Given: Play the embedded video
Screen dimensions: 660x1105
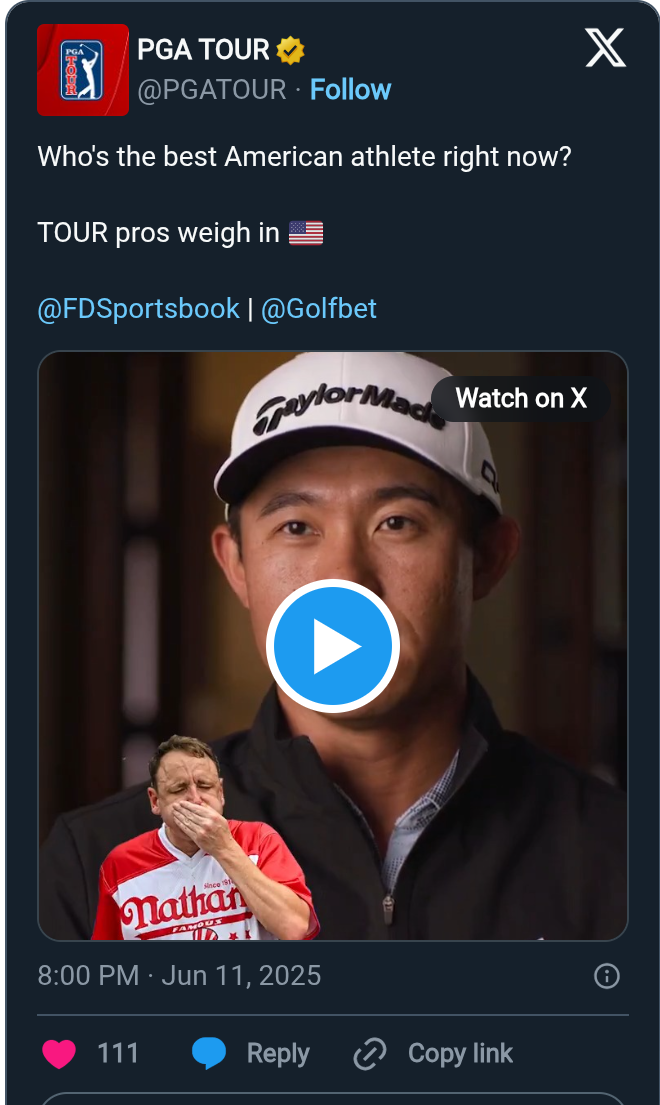Looking at the screenshot, I should (333, 646).
